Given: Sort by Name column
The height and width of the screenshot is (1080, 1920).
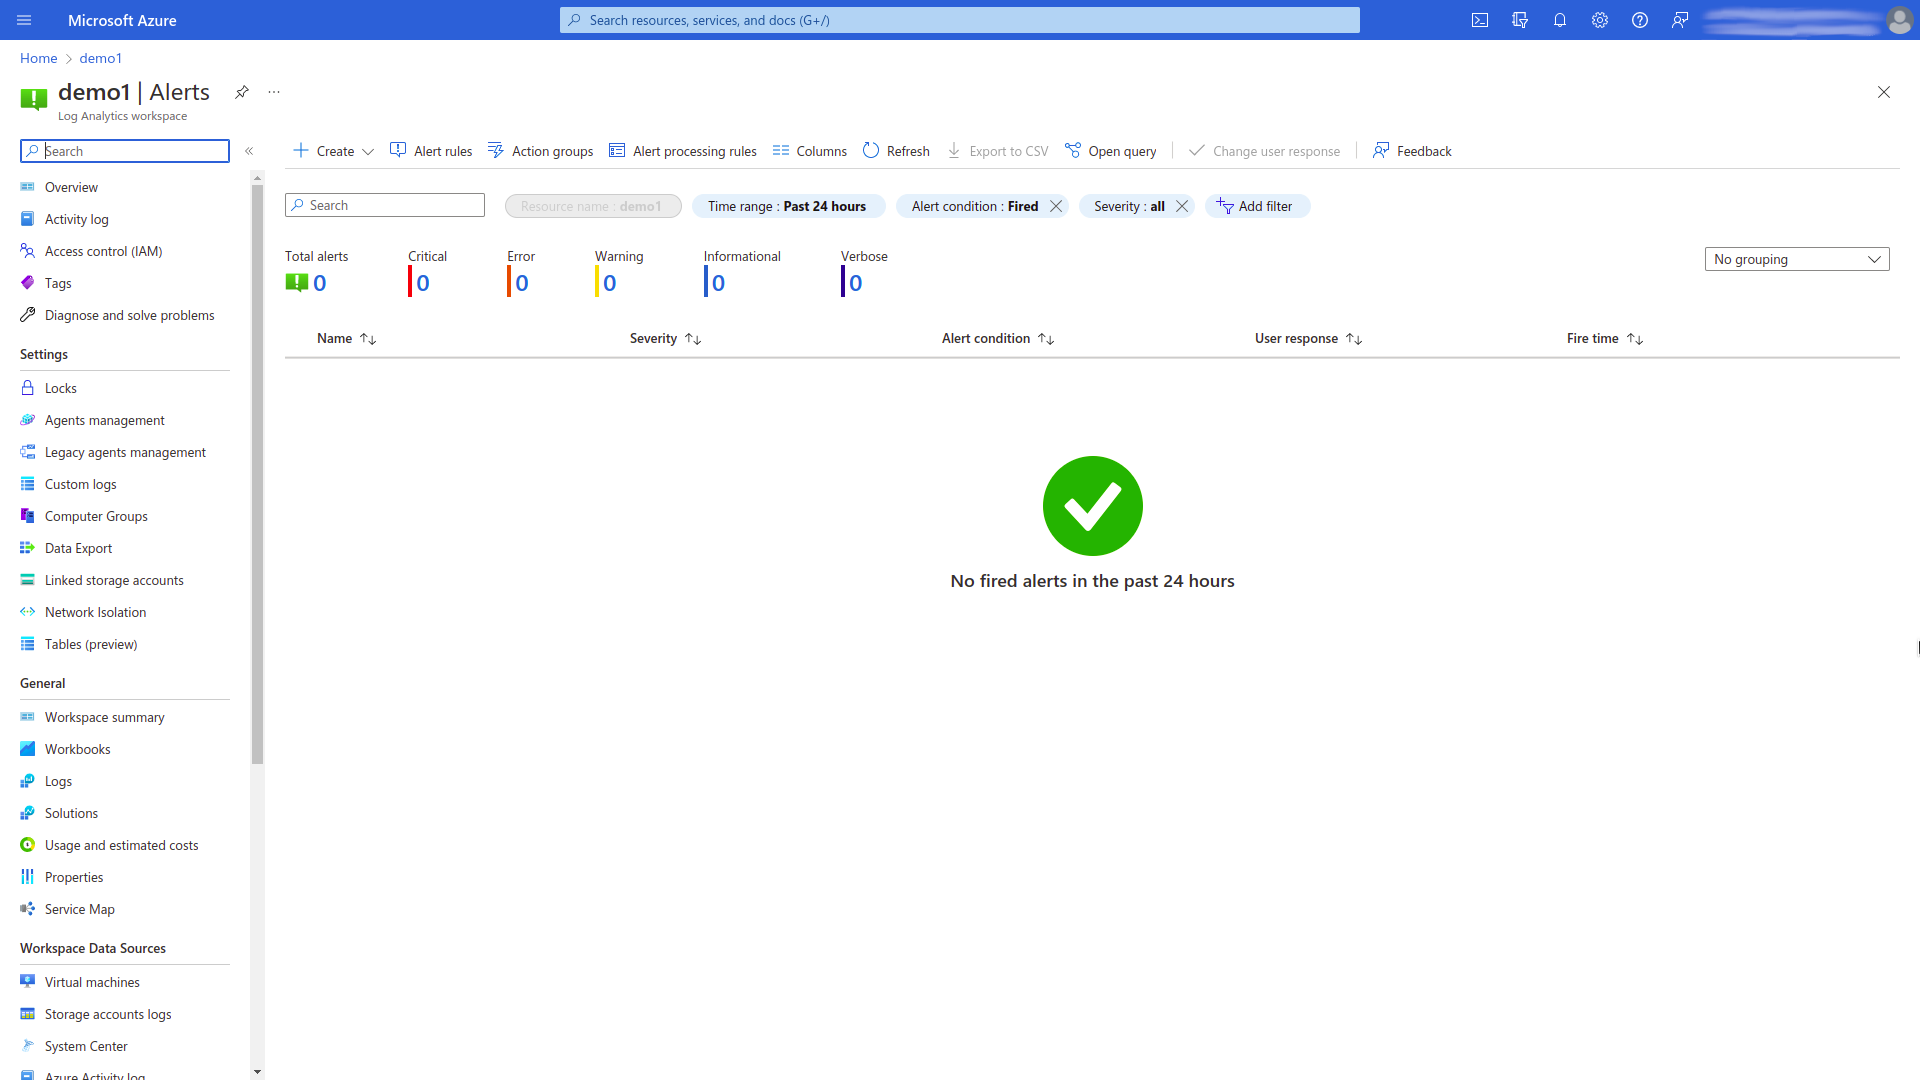Looking at the screenshot, I should pos(346,339).
